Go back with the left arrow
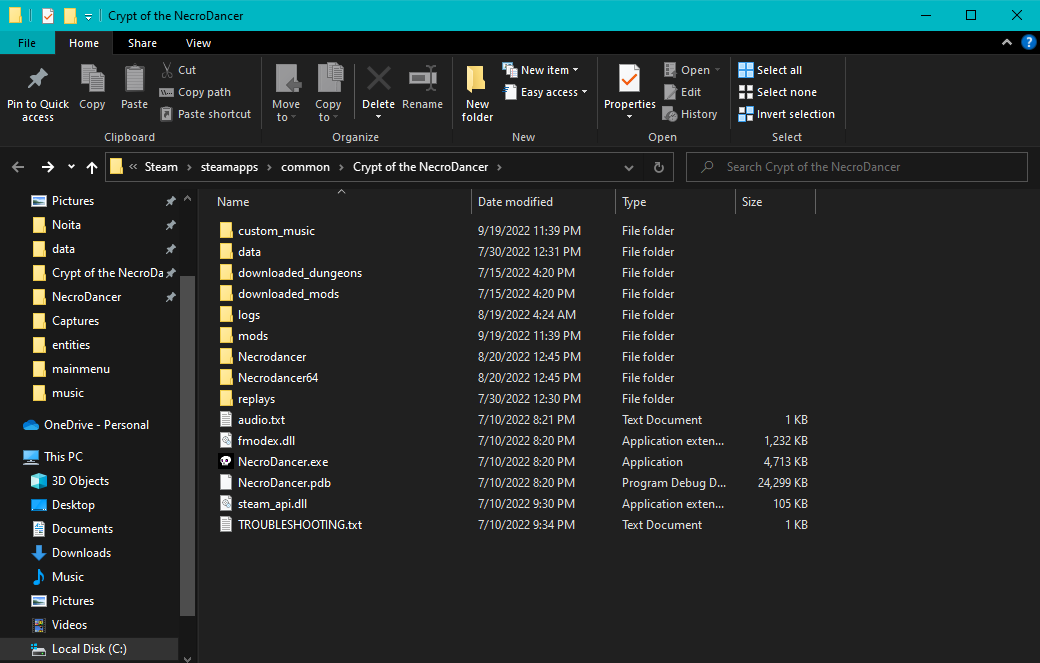This screenshot has width=1040, height=663. coord(18,167)
